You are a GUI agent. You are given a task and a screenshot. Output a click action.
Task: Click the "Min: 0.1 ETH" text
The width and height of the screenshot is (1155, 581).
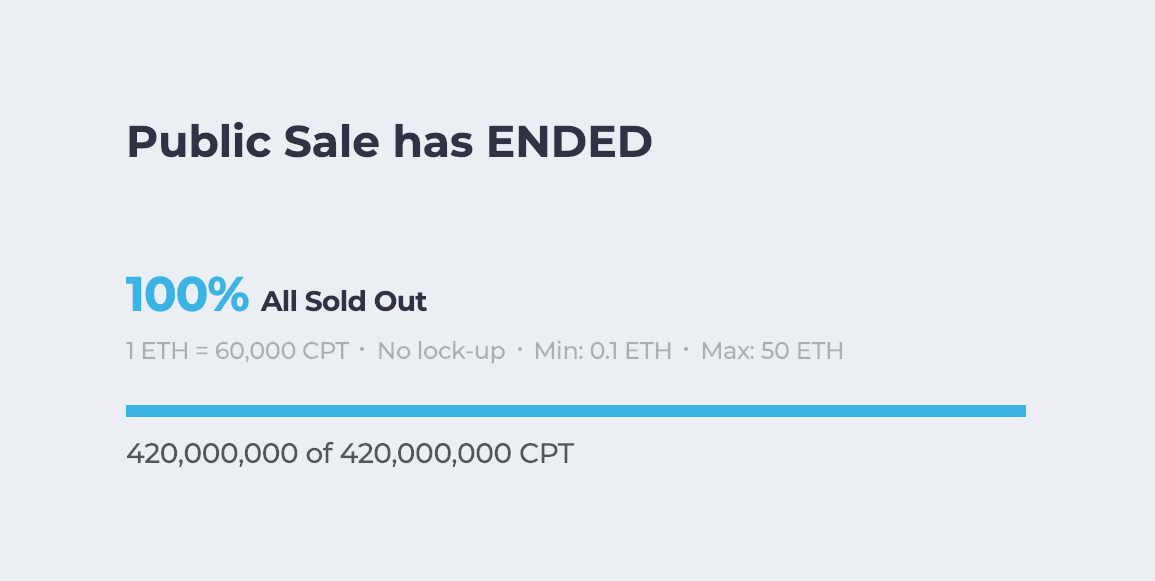[603, 351]
